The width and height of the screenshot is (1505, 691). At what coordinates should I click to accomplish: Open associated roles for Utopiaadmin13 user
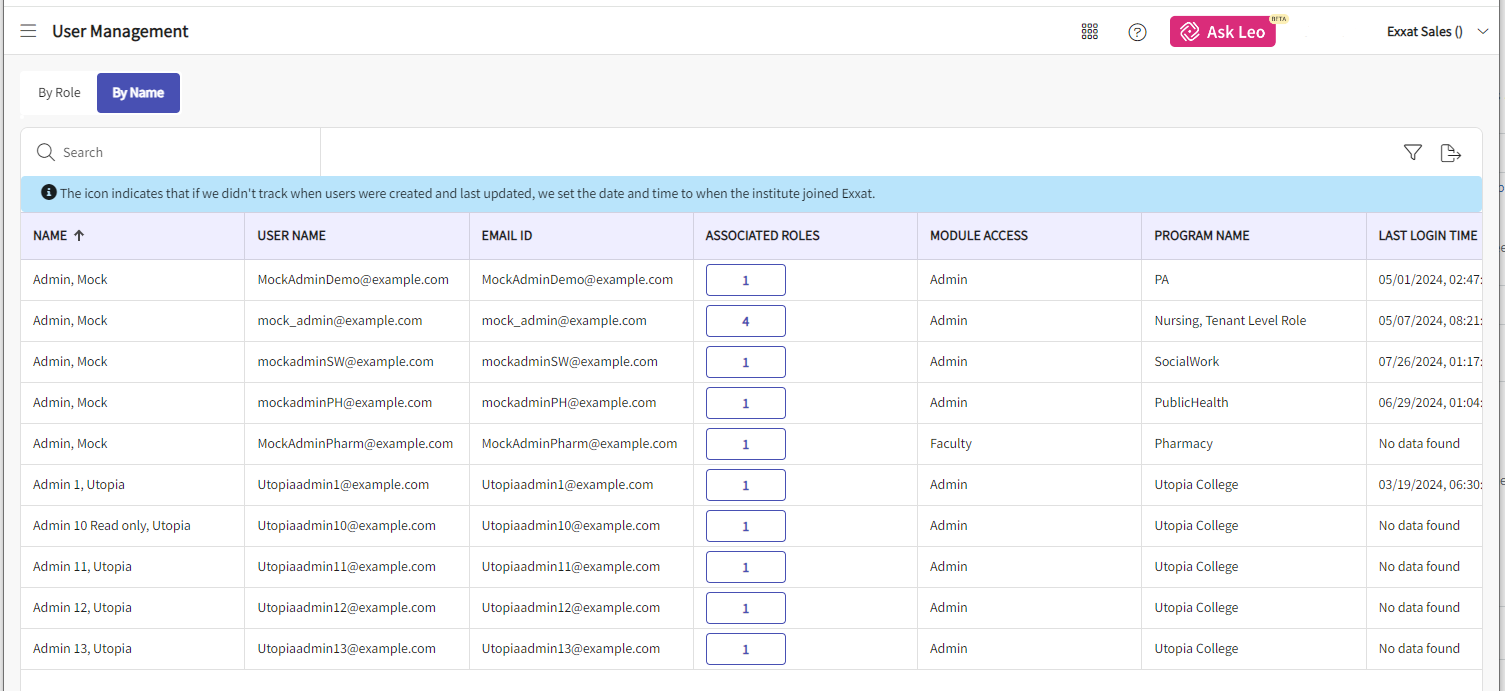pyautogui.click(x=745, y=649)
